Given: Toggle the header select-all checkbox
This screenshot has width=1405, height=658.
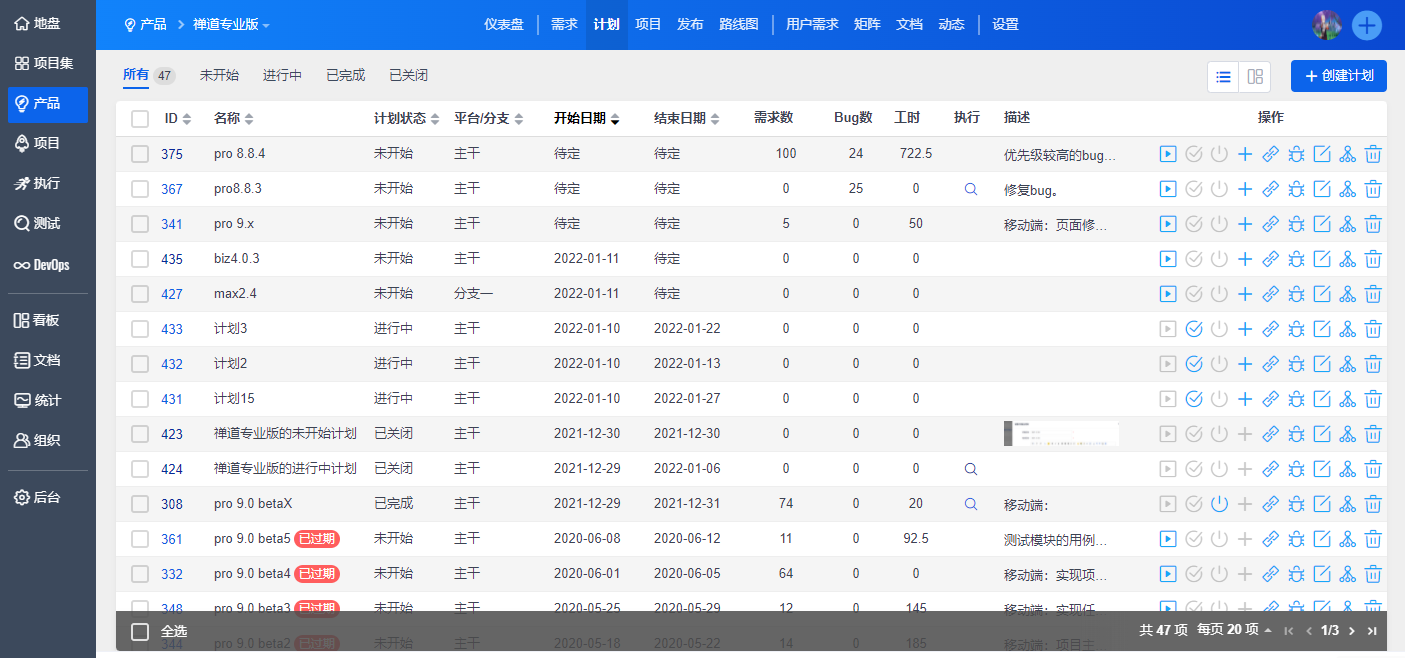Looking at the screenshot, I should click(140, 119).
